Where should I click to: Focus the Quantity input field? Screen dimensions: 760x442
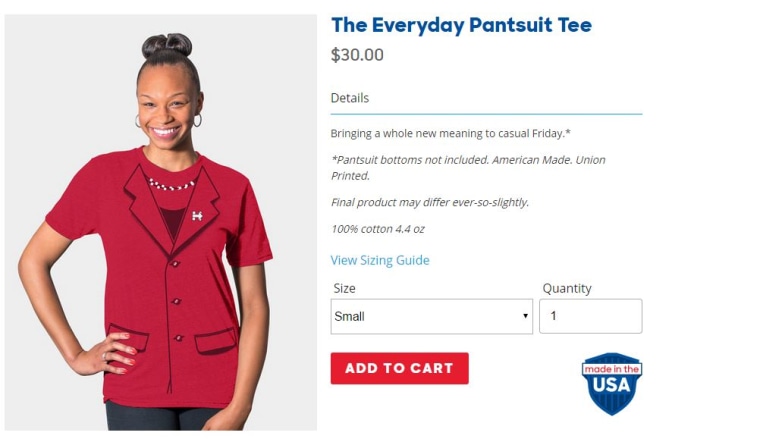[590, 316]
